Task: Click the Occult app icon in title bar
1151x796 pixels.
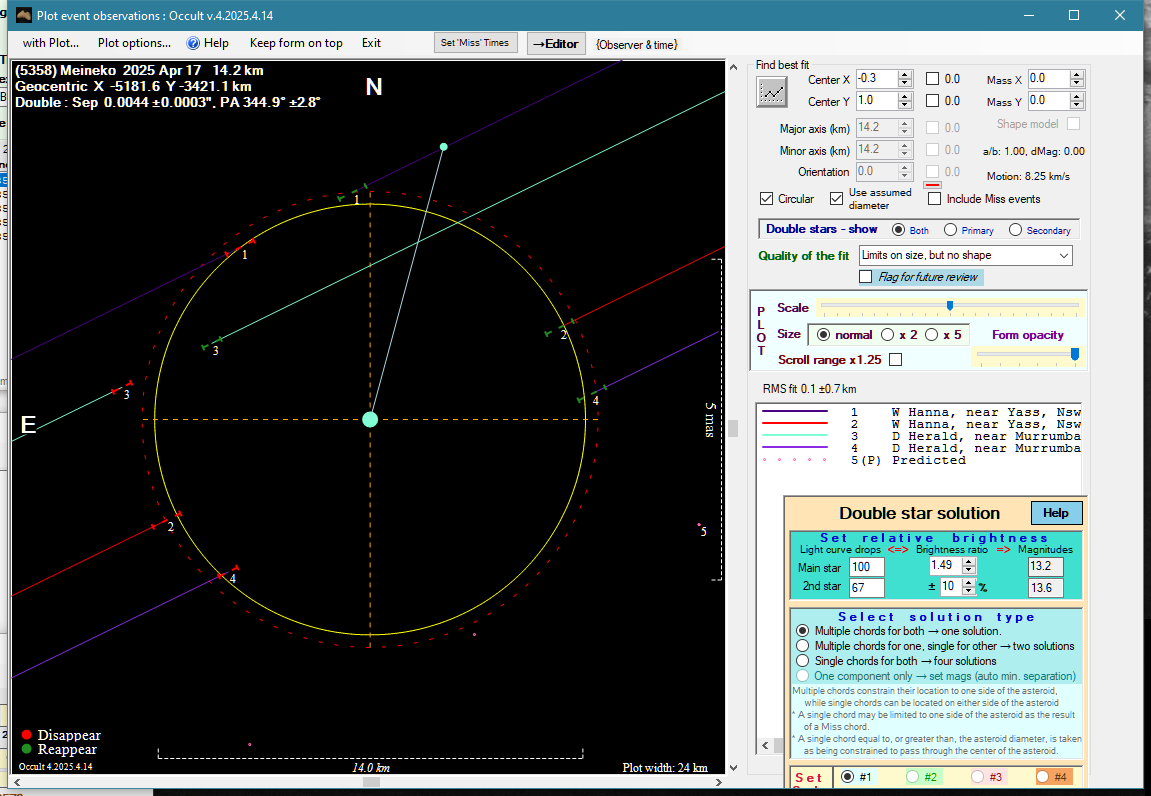Action: (23, 15)
